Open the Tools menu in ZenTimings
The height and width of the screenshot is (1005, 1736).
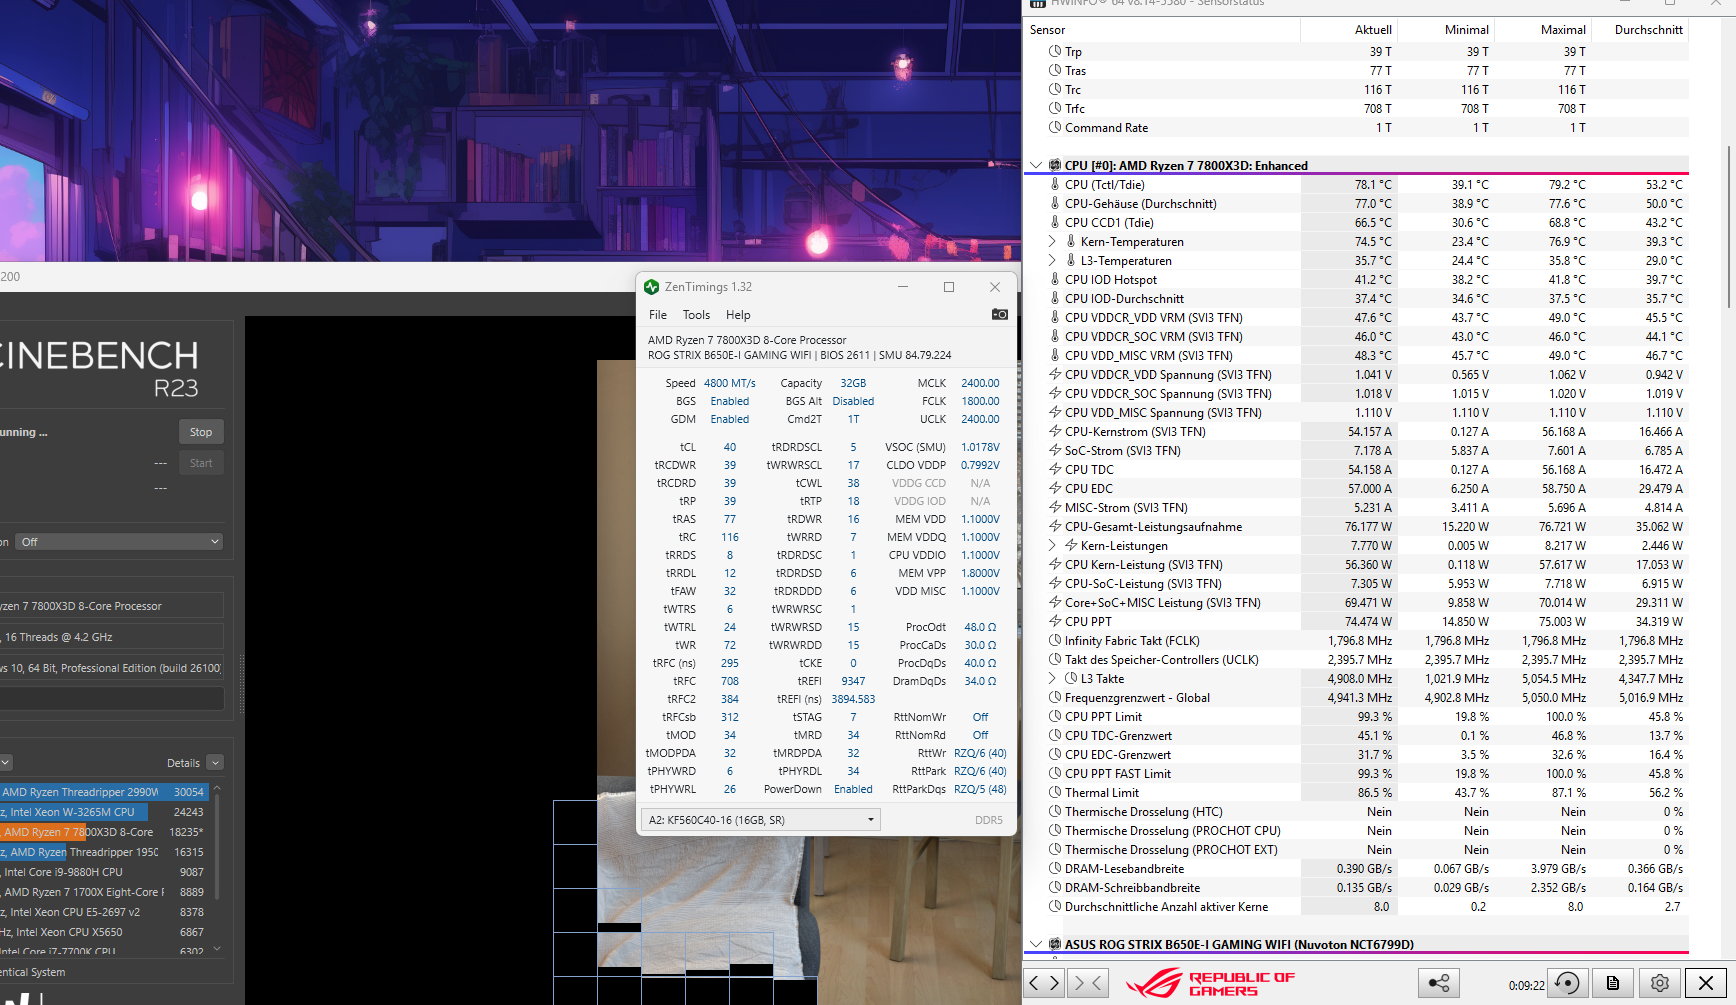(x=696, y=314)
